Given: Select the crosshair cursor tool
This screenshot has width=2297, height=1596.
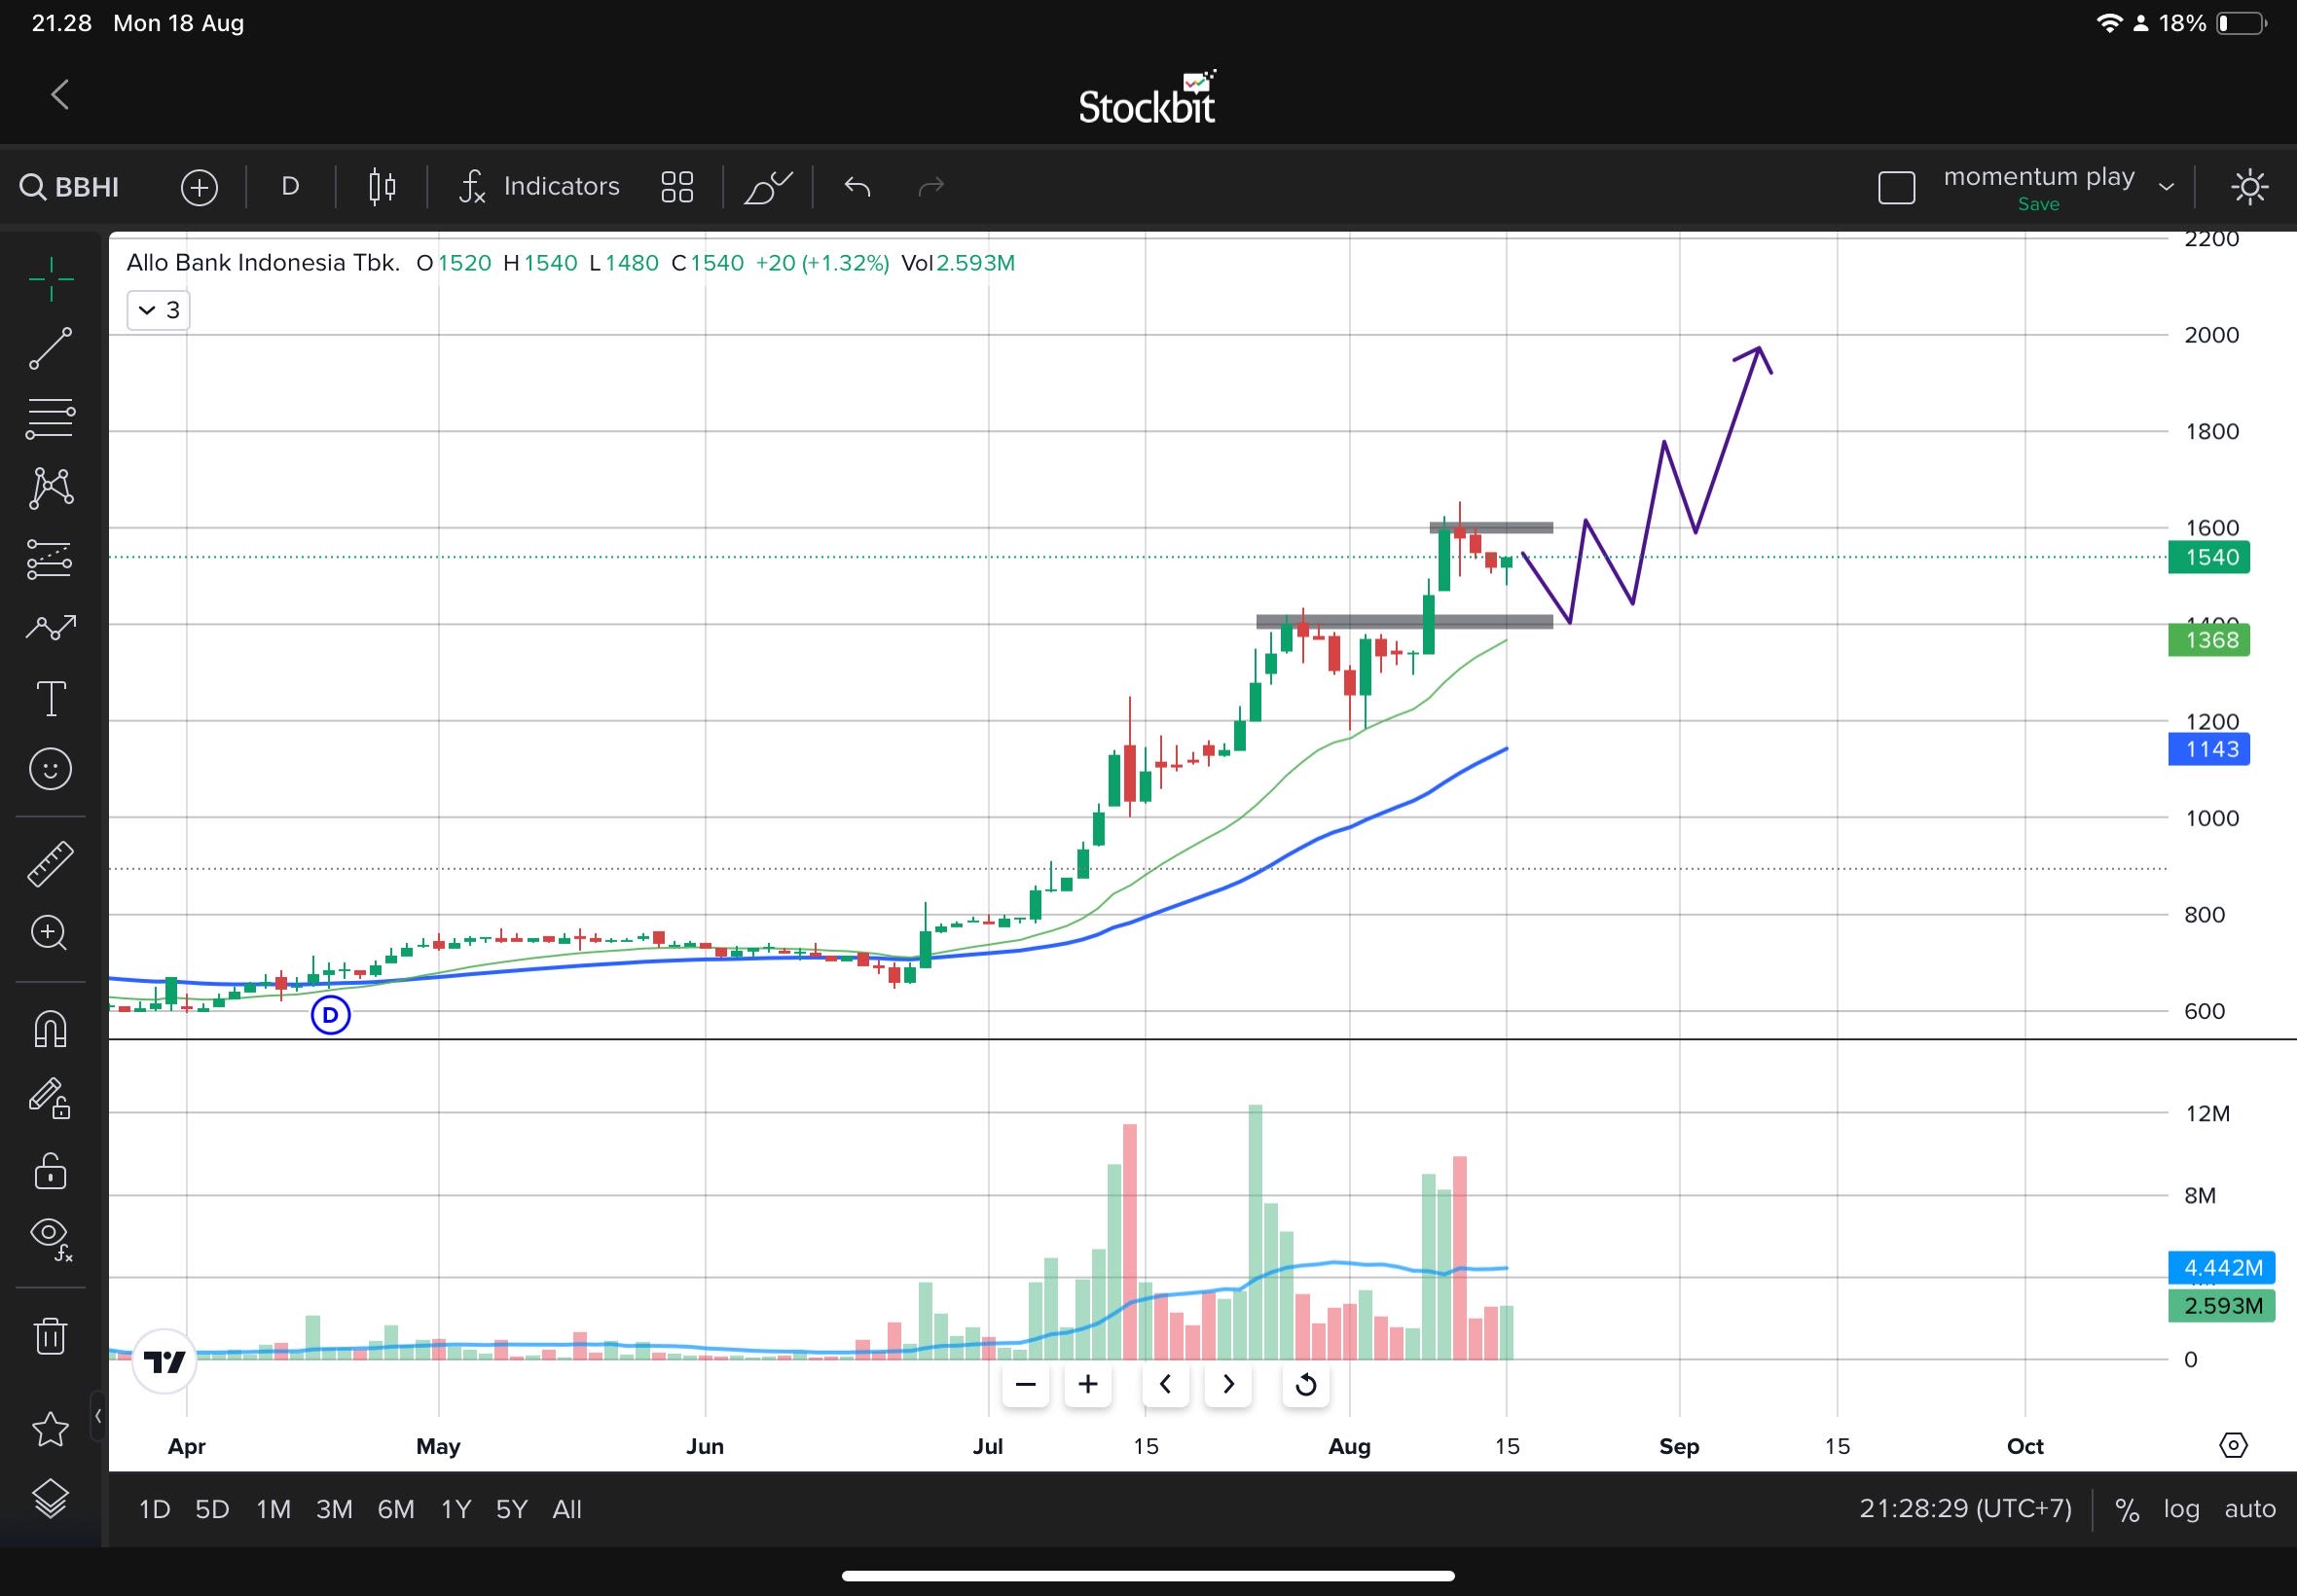Looking at the screenshot, I should (x=51, y=279).
